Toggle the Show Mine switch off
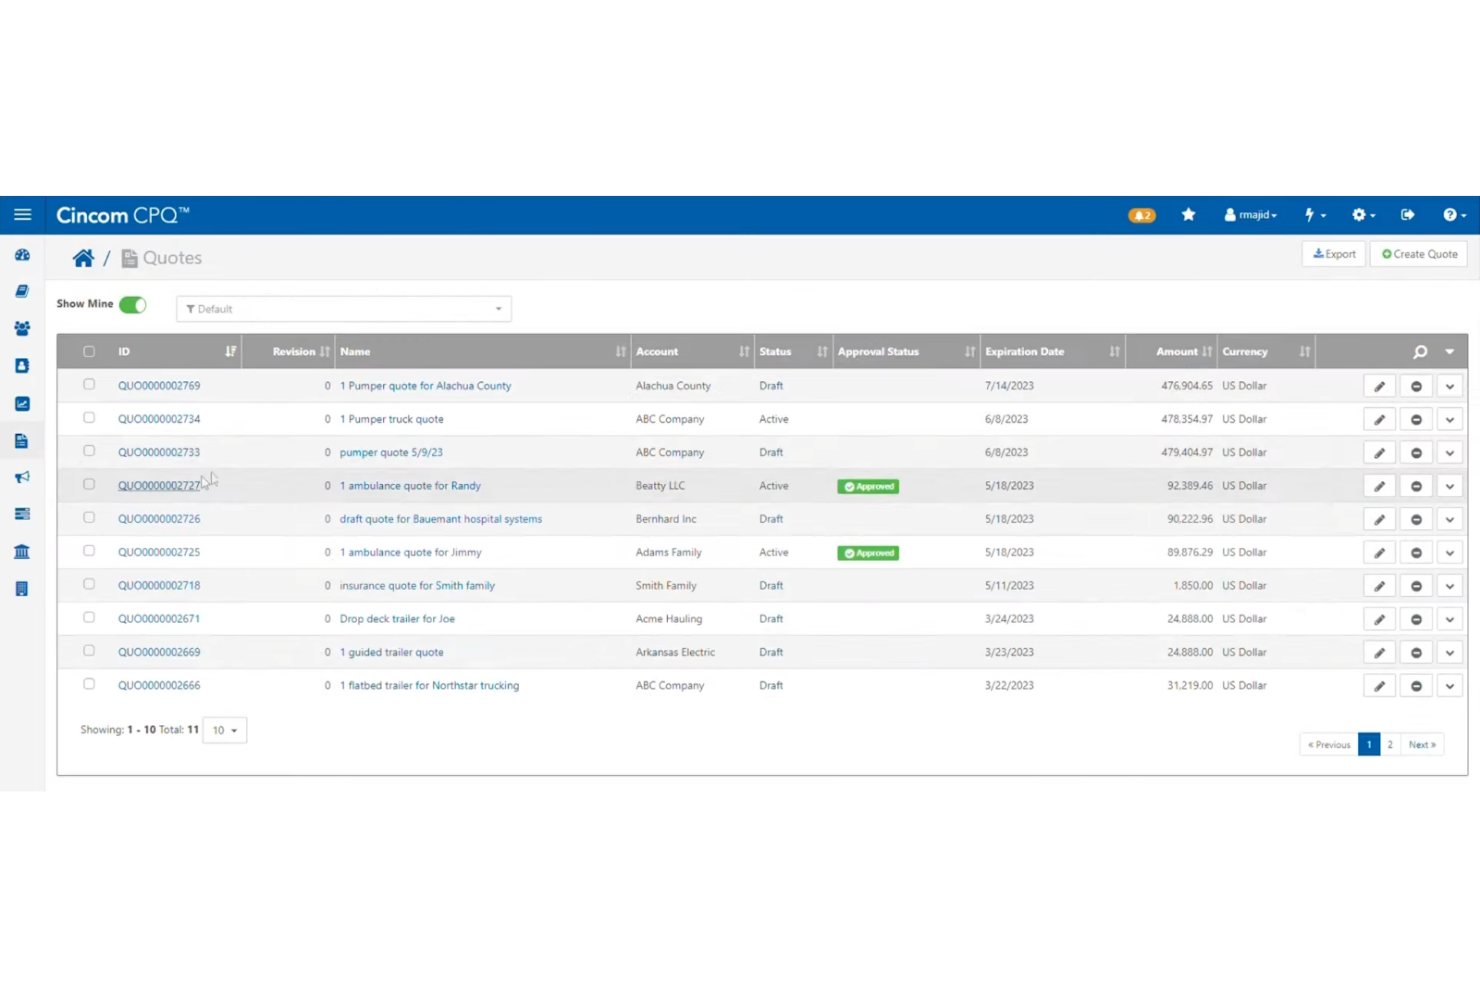Viewport: 1480px width, 987px height. (x=133, y=304)
